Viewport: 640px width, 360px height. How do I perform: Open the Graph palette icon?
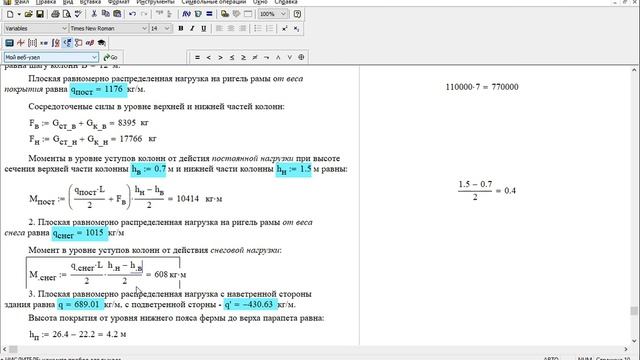tap(21, 43)
